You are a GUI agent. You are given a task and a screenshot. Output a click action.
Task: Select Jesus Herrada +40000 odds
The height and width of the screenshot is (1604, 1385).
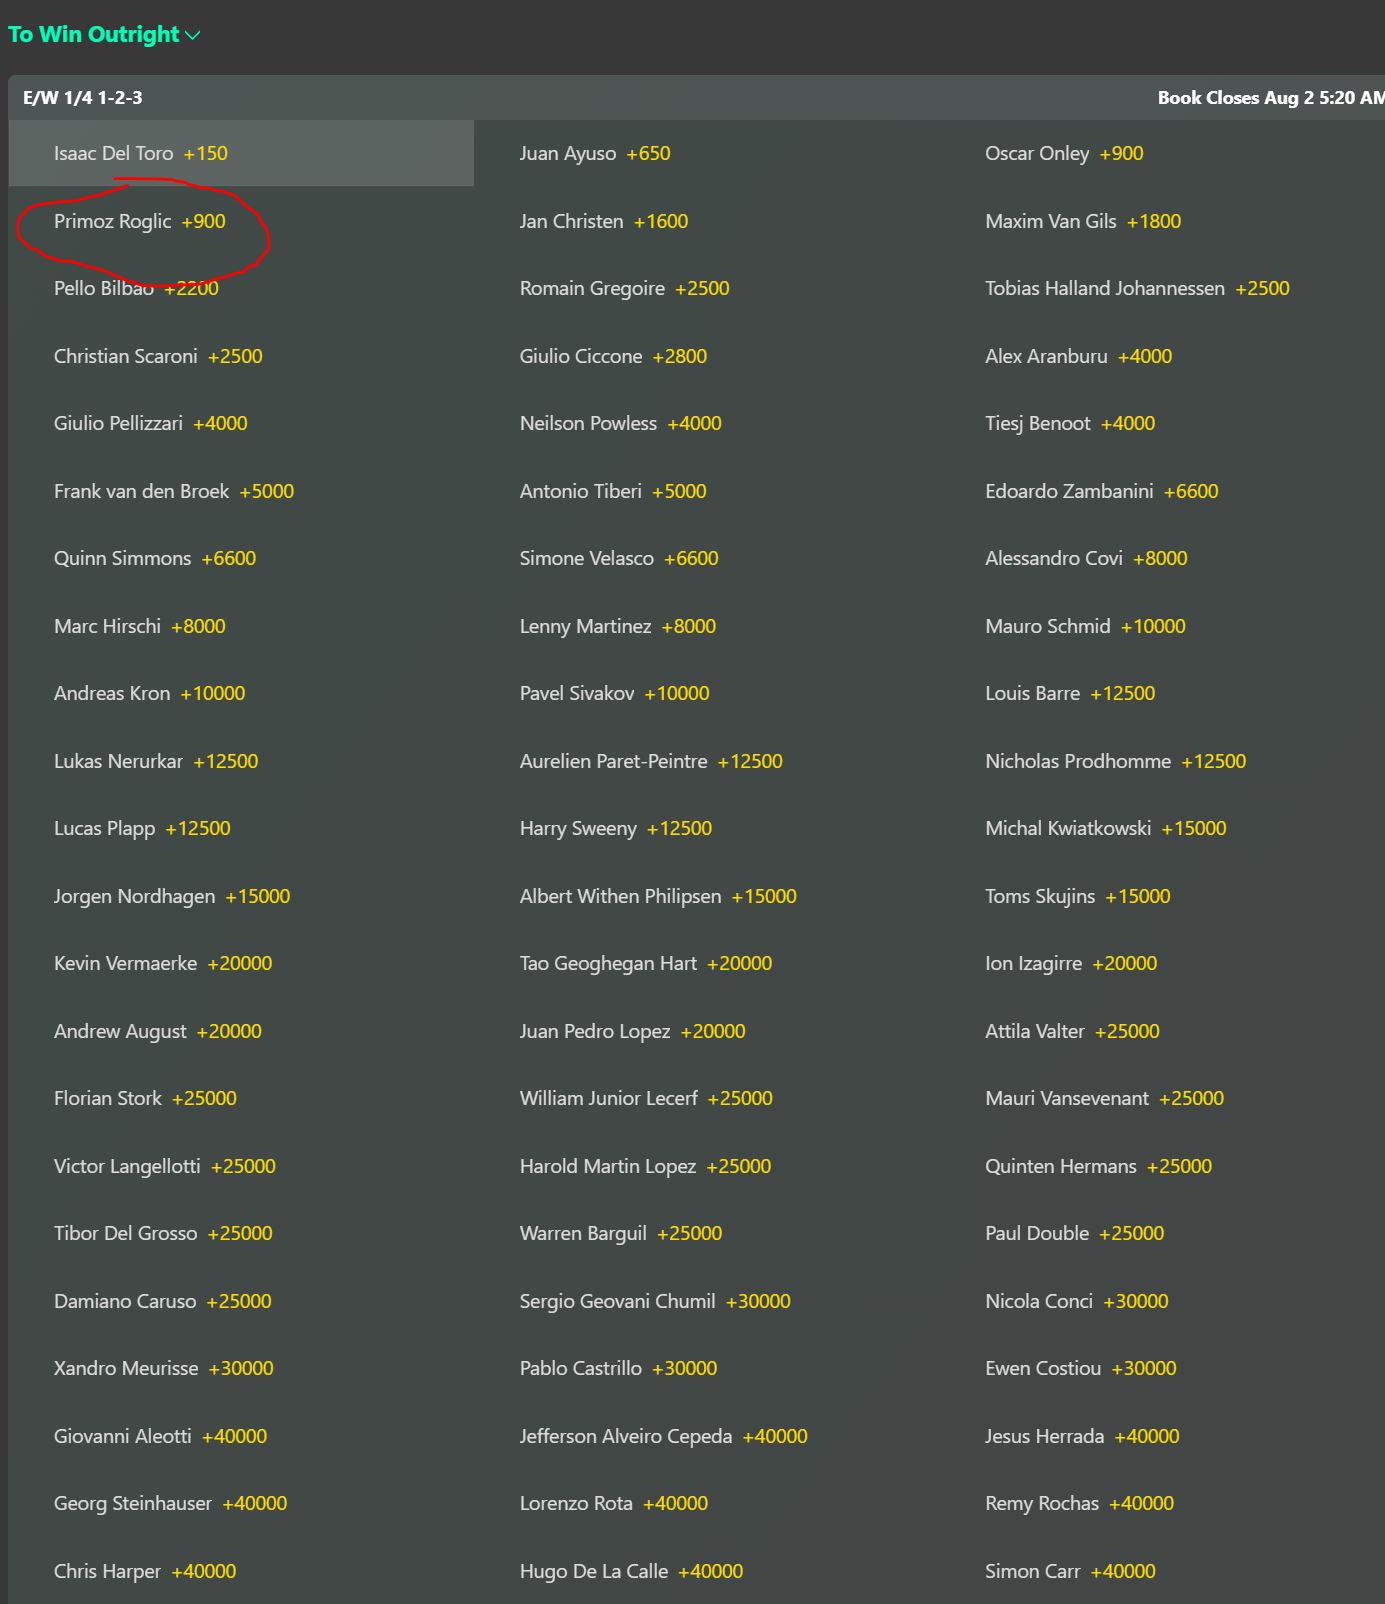point(1082,1436)
